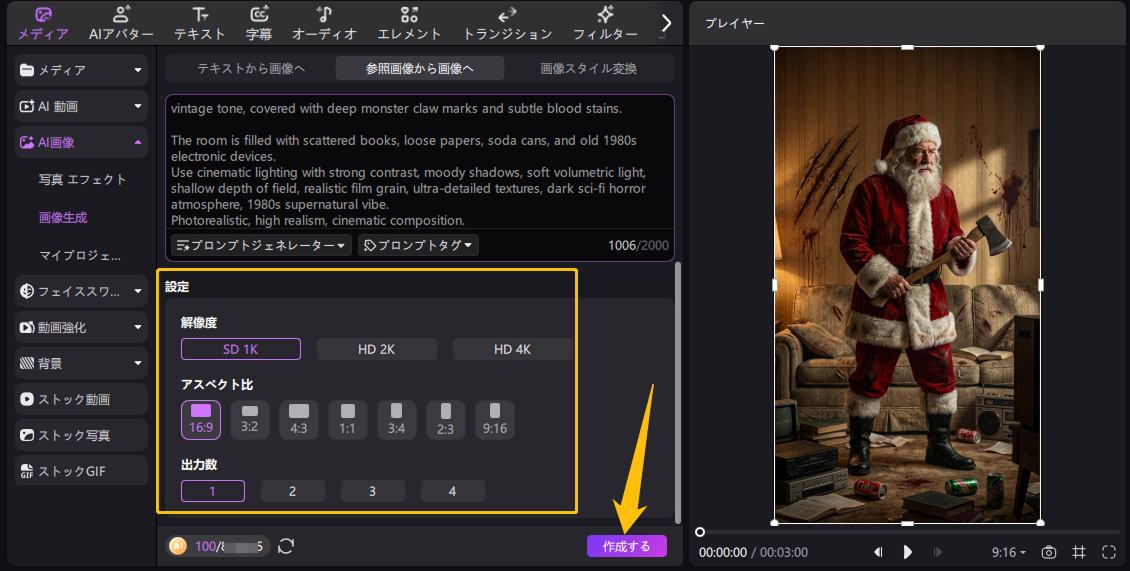Open ストック写真 in the sidebar
Viewport: 1130px width, 571px height.
click(x=81, y=435)
